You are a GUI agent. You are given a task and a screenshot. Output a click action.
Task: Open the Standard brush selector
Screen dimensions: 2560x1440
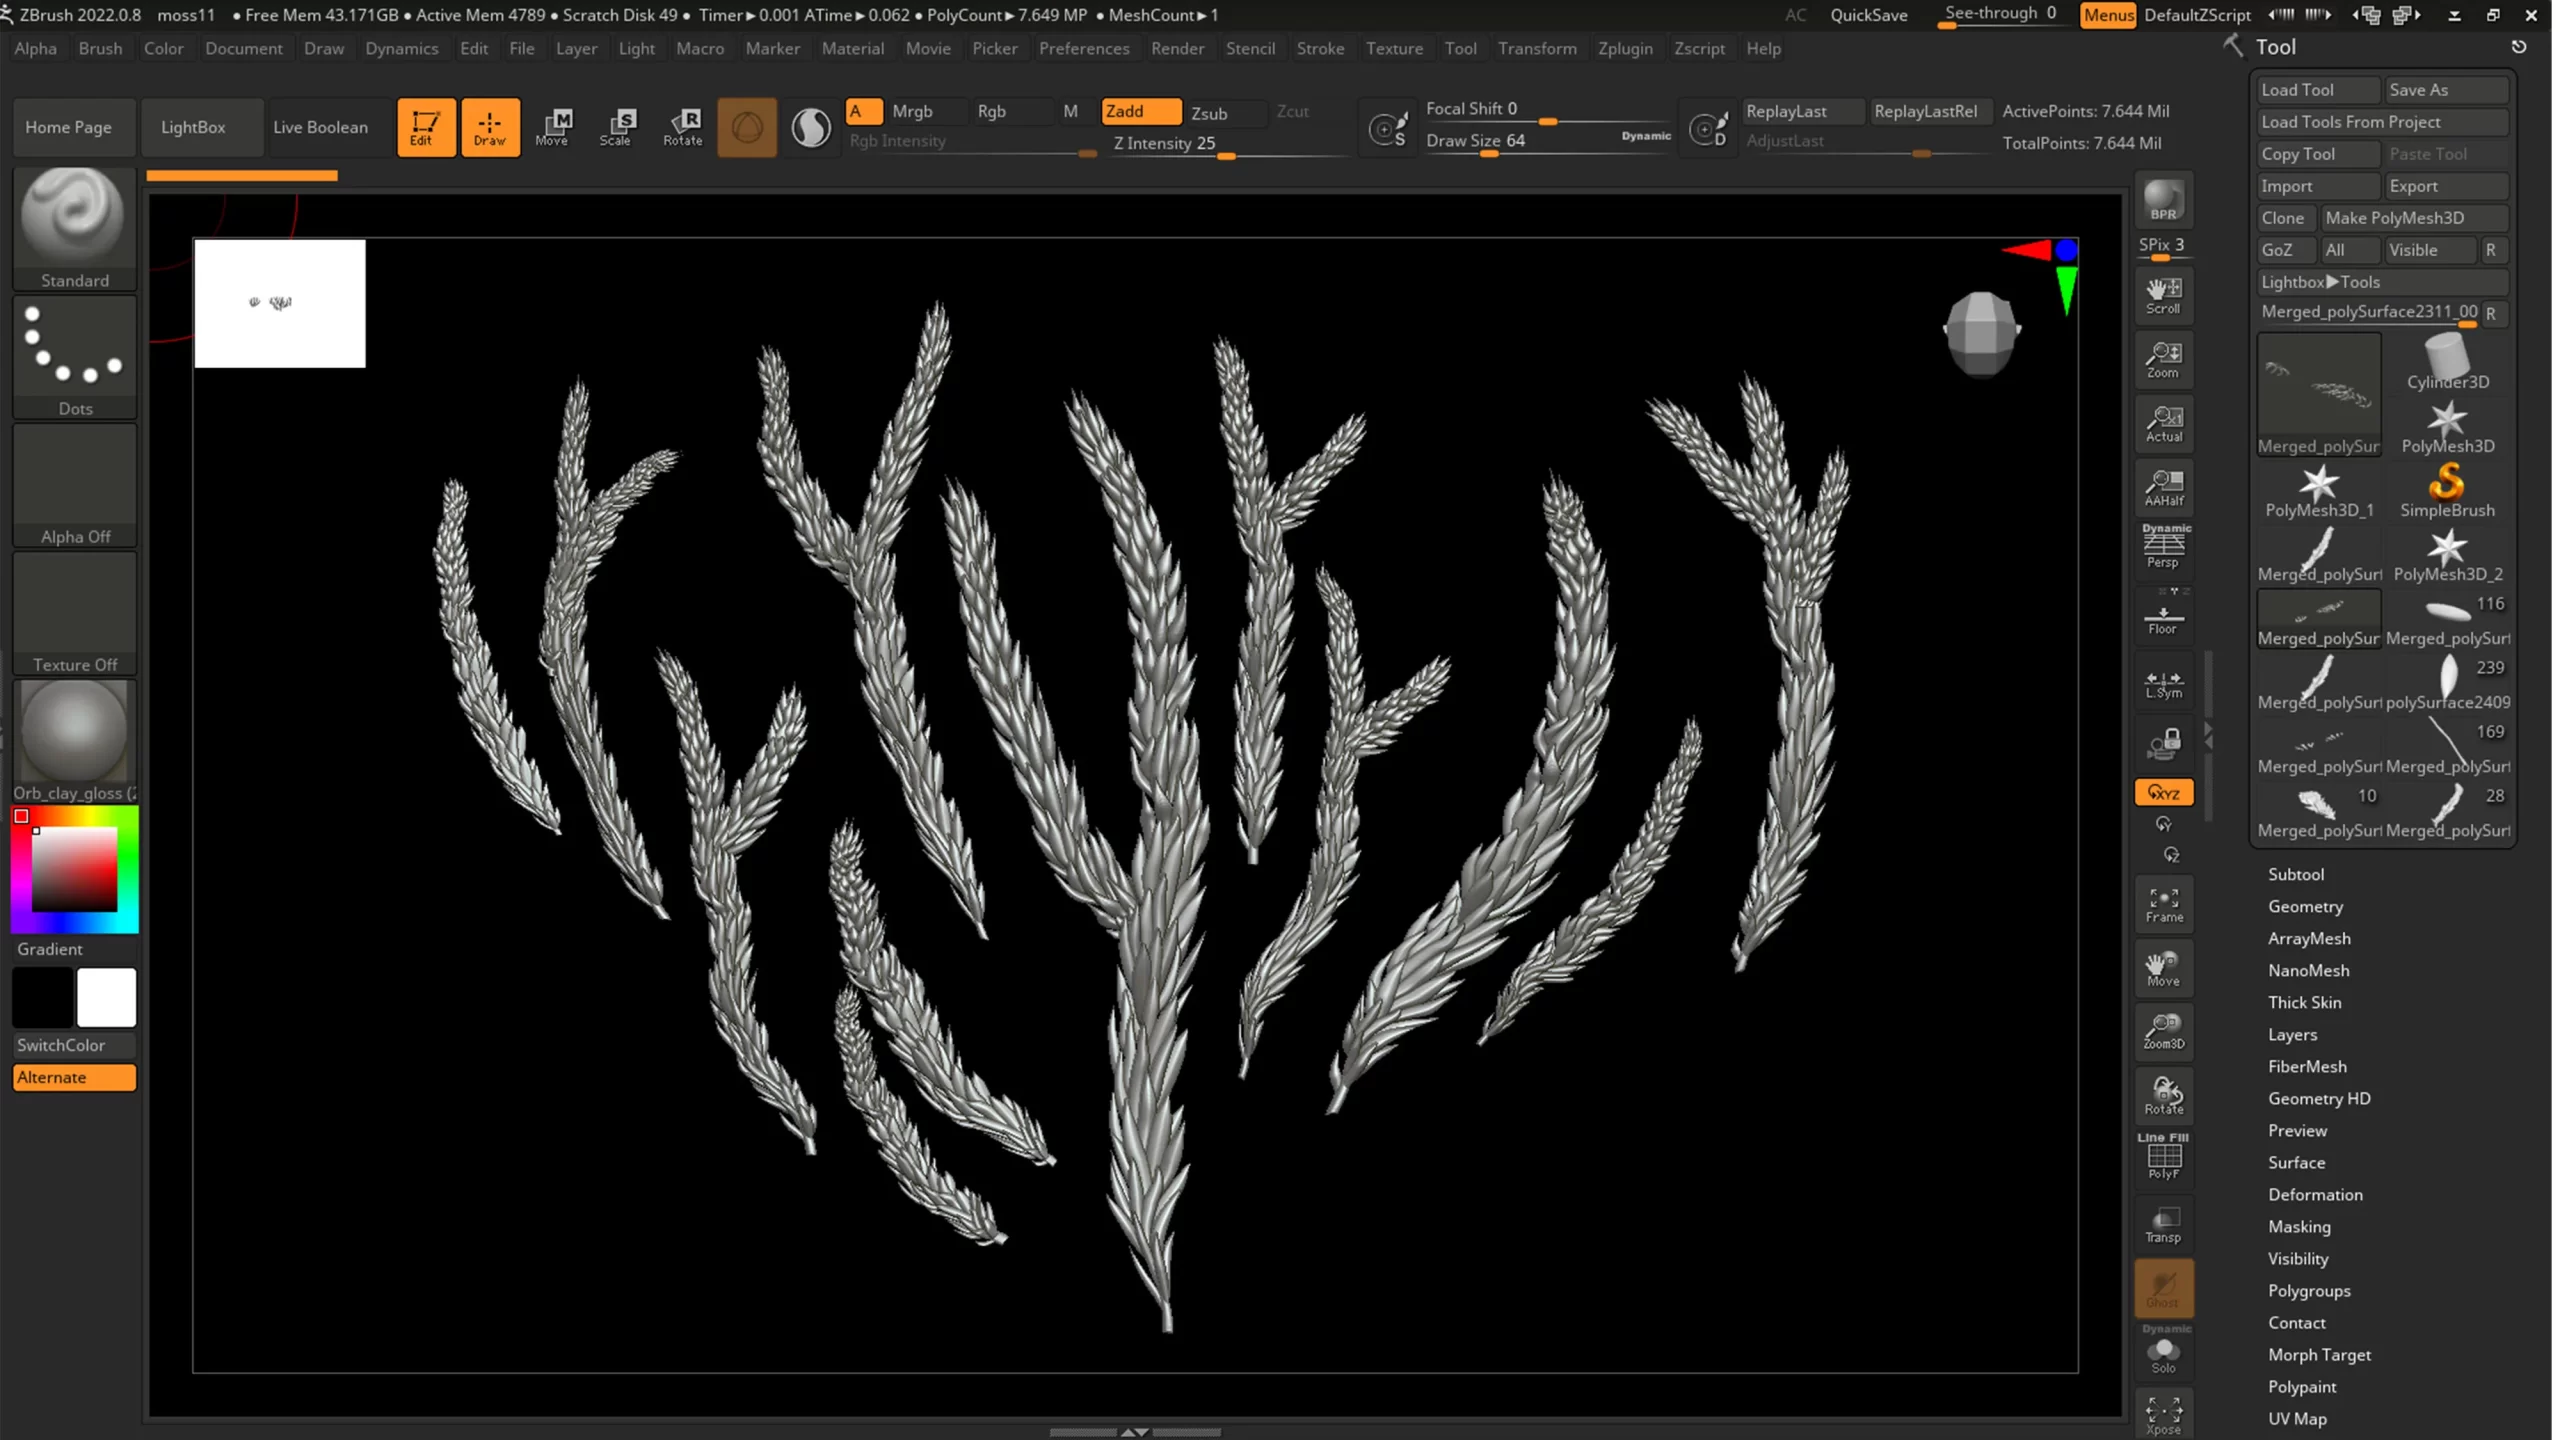point(75,228)
